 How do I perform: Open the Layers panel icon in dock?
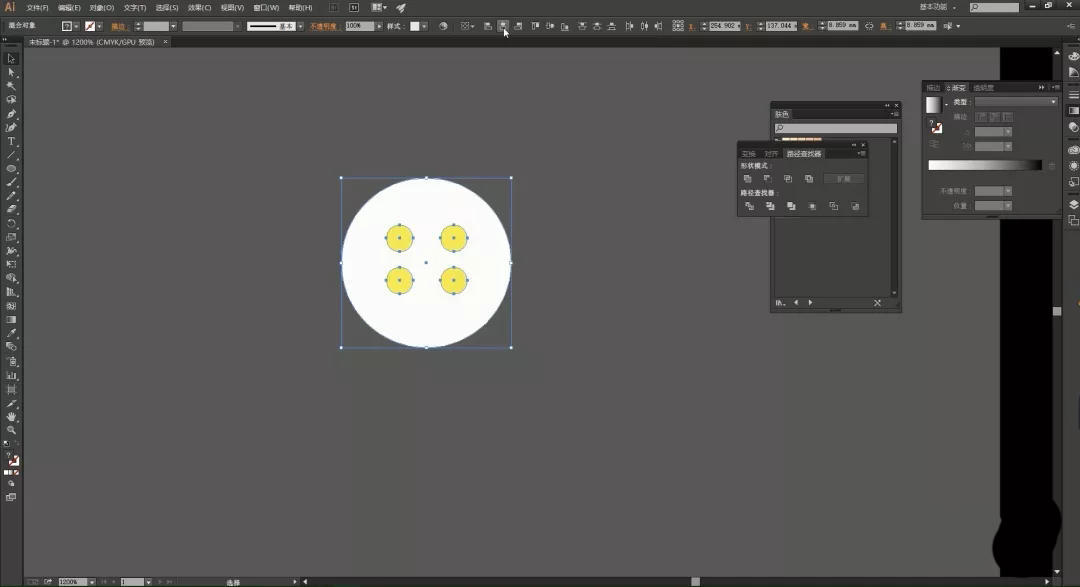tap(1073, 205)
